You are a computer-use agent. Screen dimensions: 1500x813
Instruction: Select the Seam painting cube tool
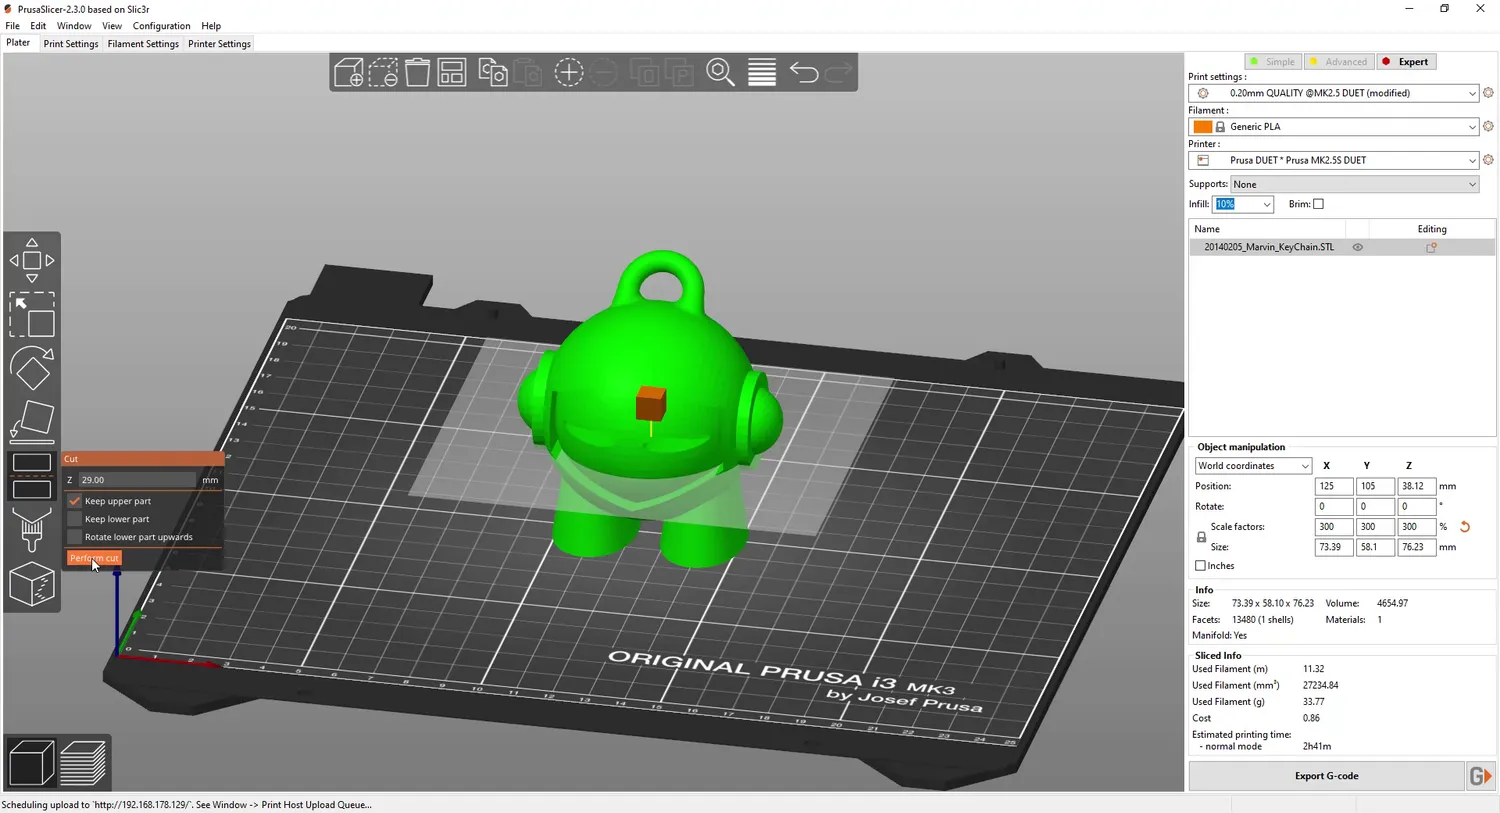(x=32, y=583)
